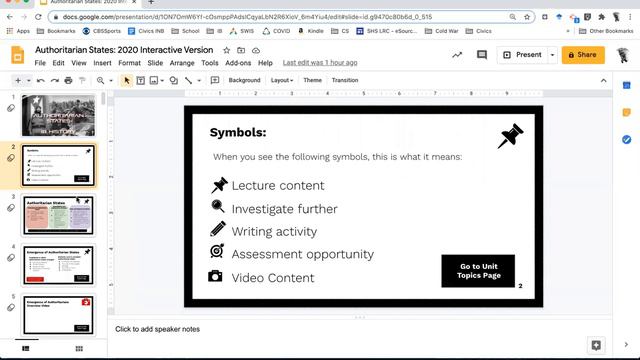
Task: Click the browser address bar URL
Action: pyautogui.click(x=247, y=17)
